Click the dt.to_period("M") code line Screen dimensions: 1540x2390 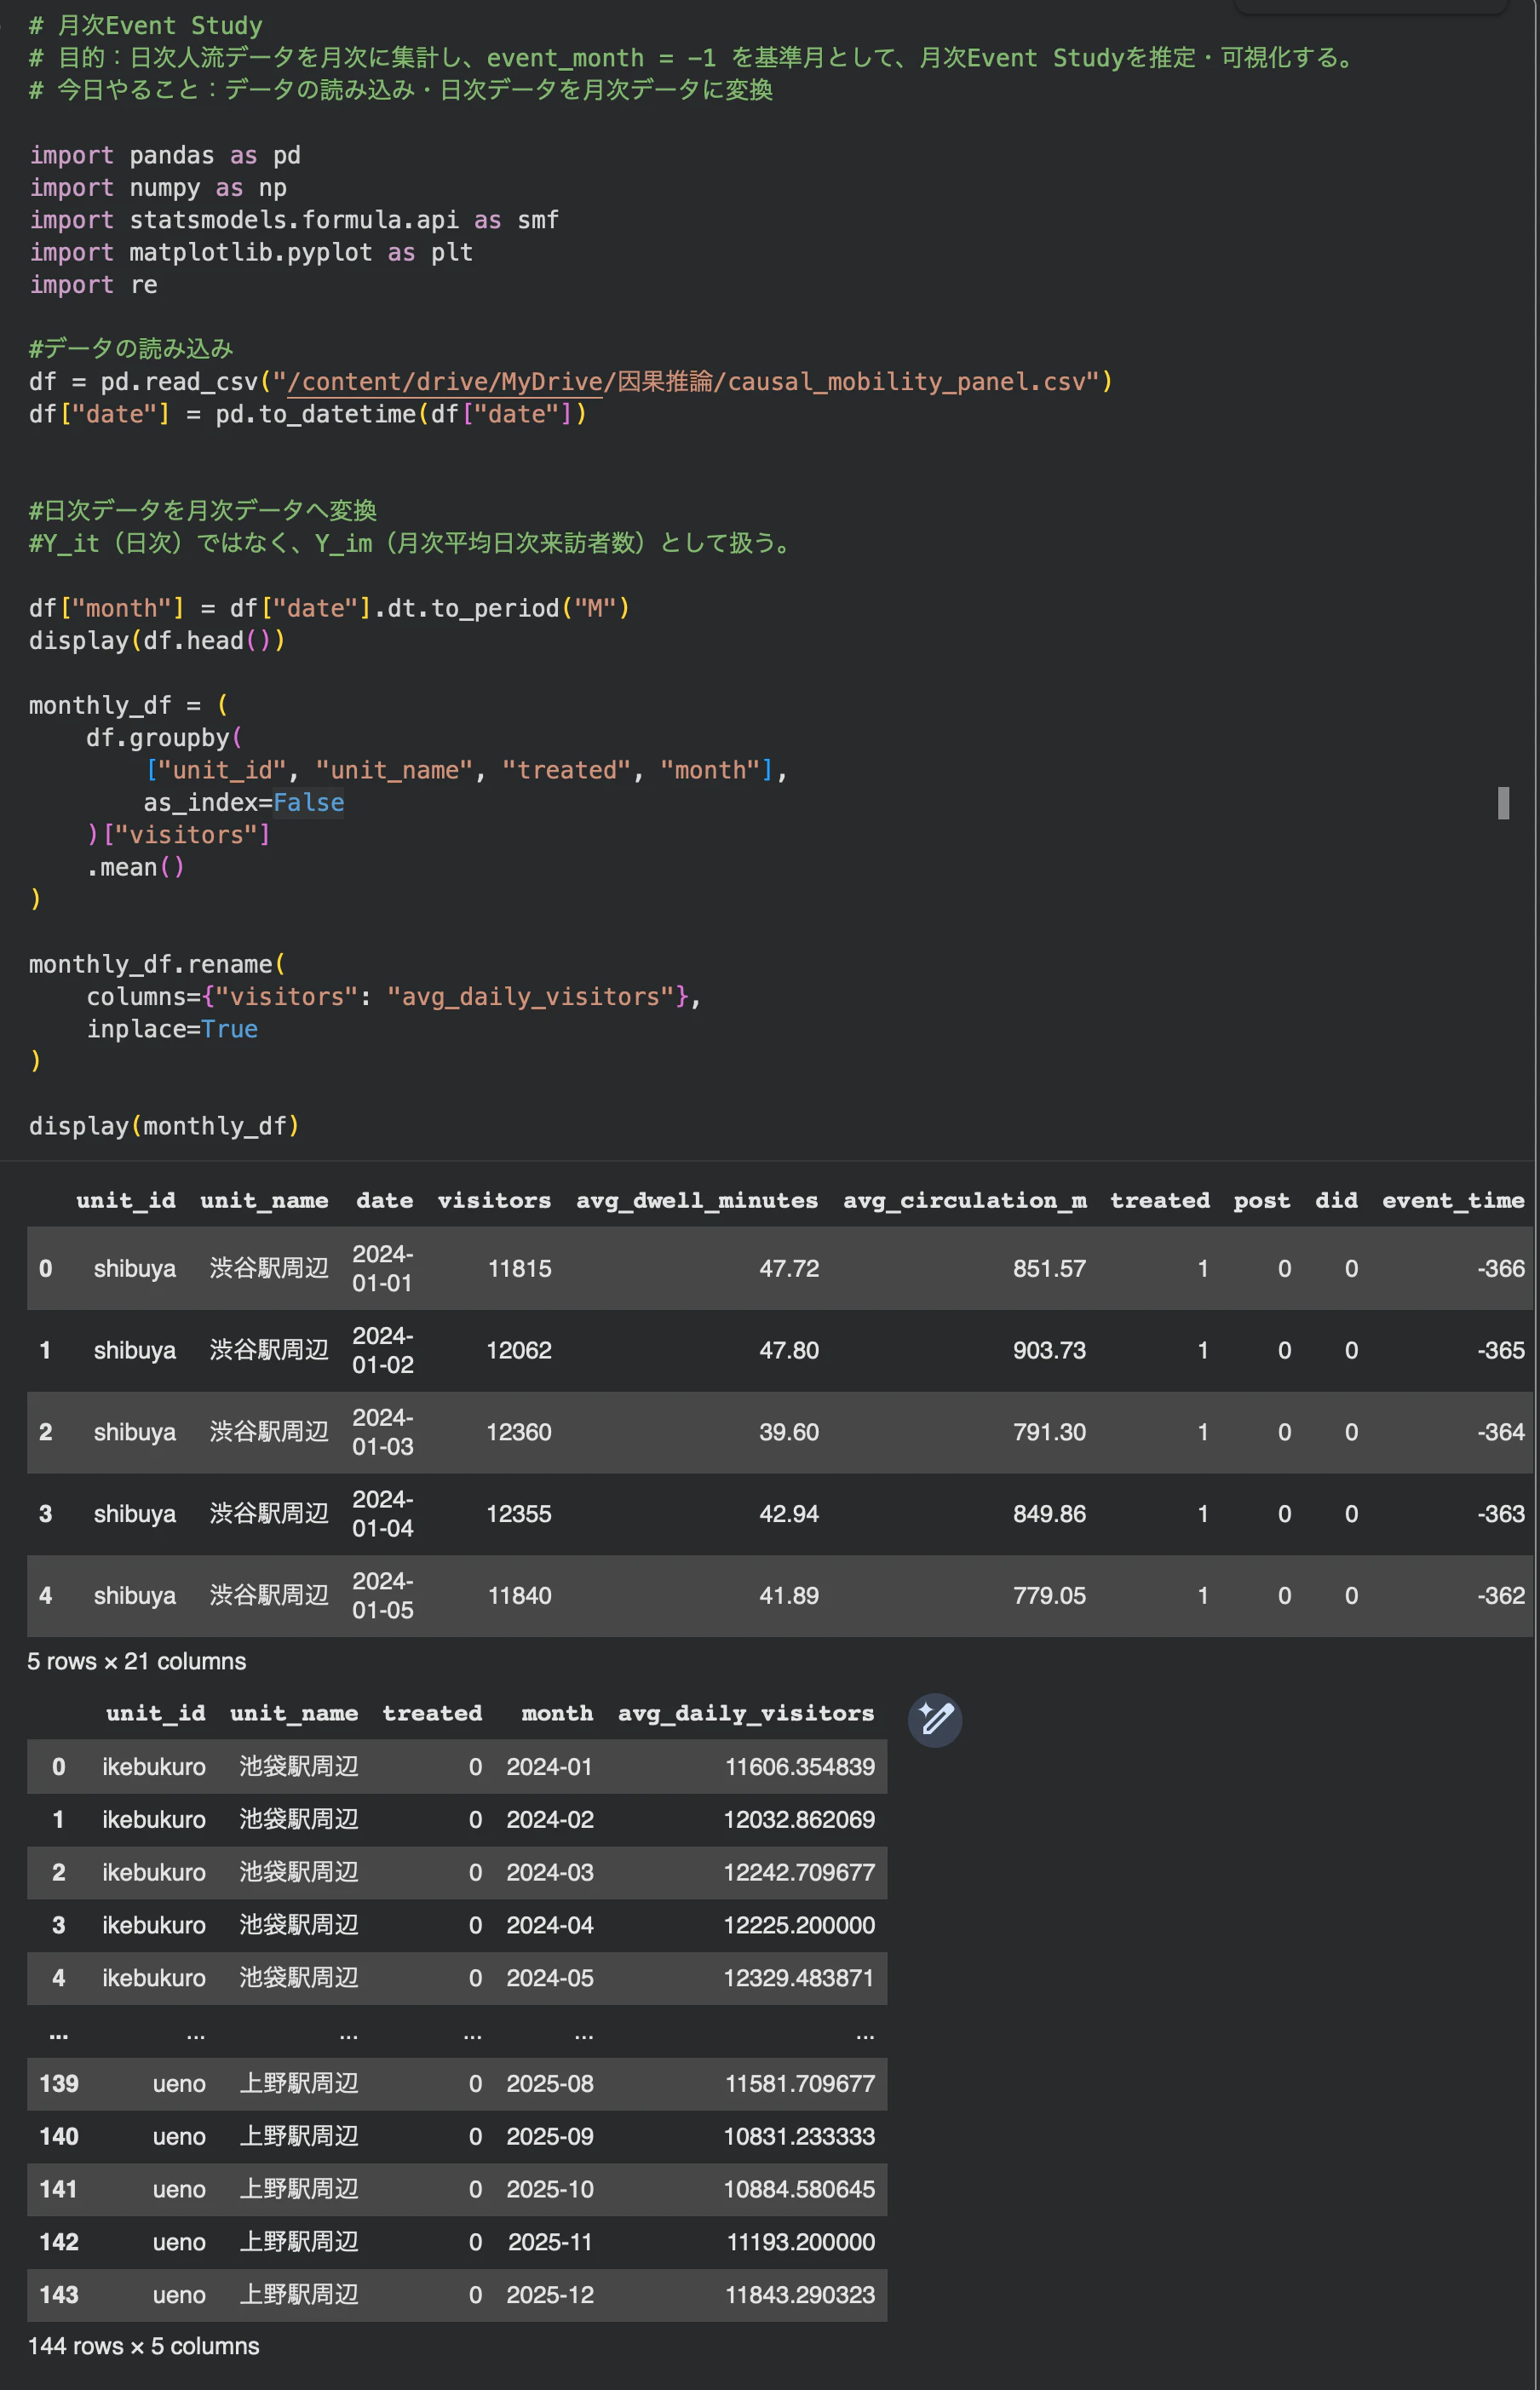click(330, 608)
